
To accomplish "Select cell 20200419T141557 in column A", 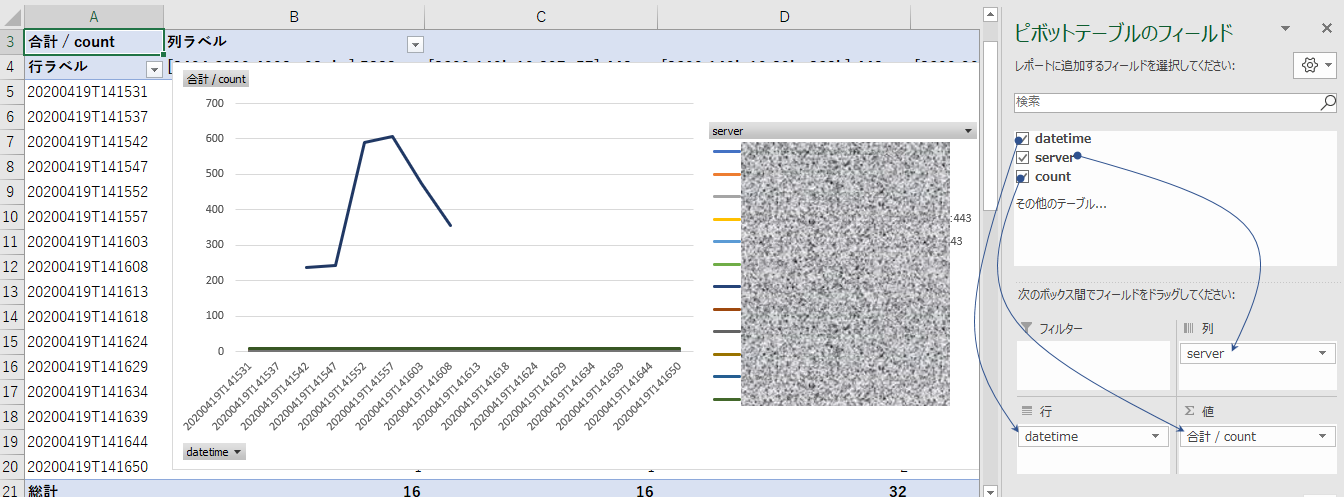I will point(94,217).
